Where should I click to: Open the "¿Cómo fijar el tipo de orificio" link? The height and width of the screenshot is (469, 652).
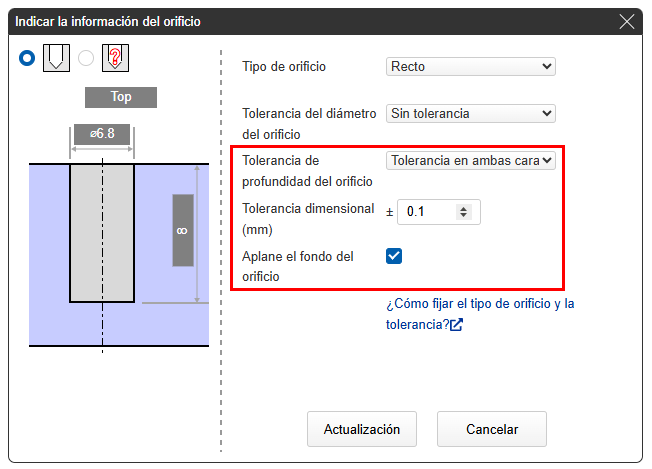pyautogui.click(x=479, y=304)
